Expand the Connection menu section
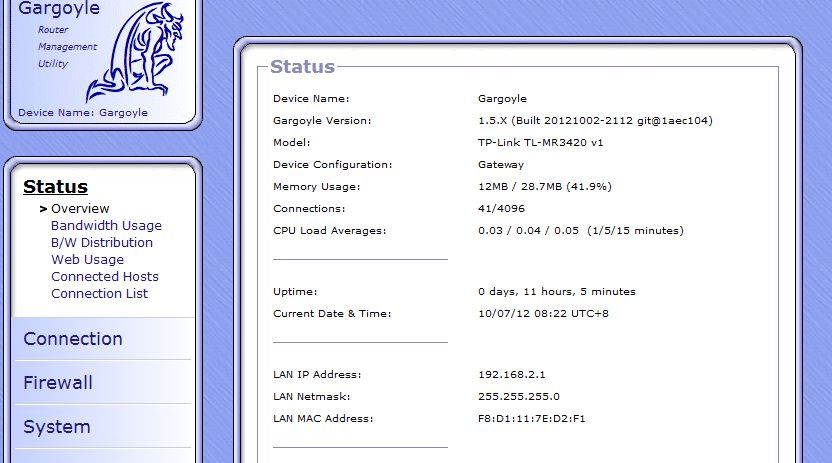The image size is (832, 463). [x=73, y=339]
